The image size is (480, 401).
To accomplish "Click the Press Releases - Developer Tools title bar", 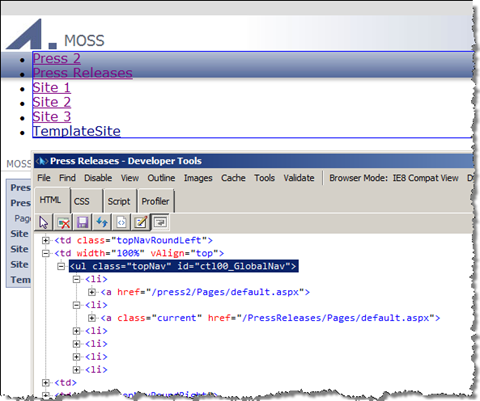I will 253,161.
